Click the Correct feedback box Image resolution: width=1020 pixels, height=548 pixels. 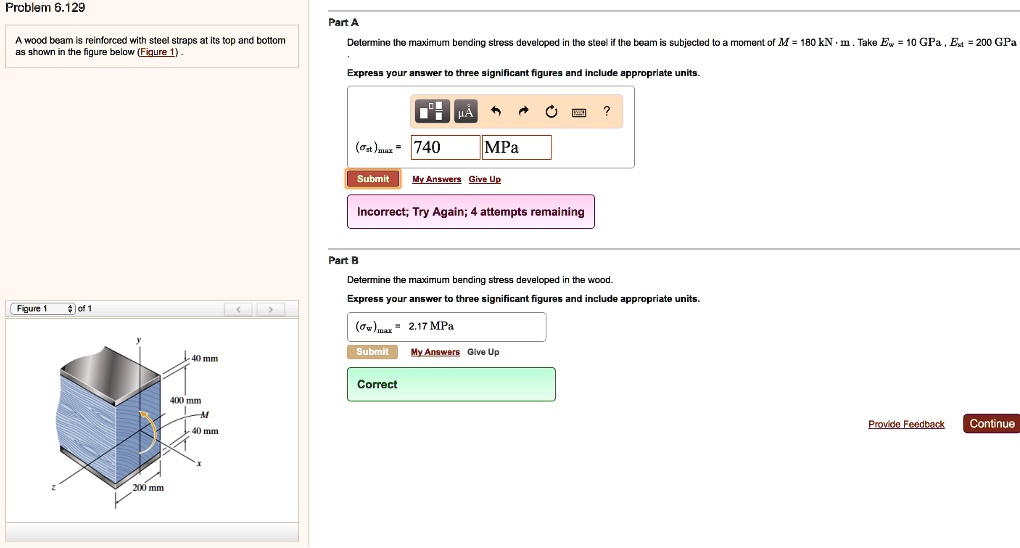click(x=451, y=384)
